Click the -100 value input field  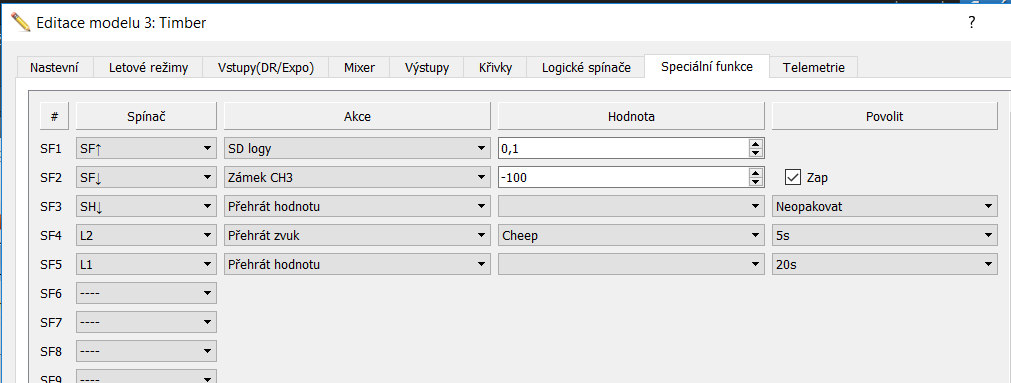click(x=623, y=177)
